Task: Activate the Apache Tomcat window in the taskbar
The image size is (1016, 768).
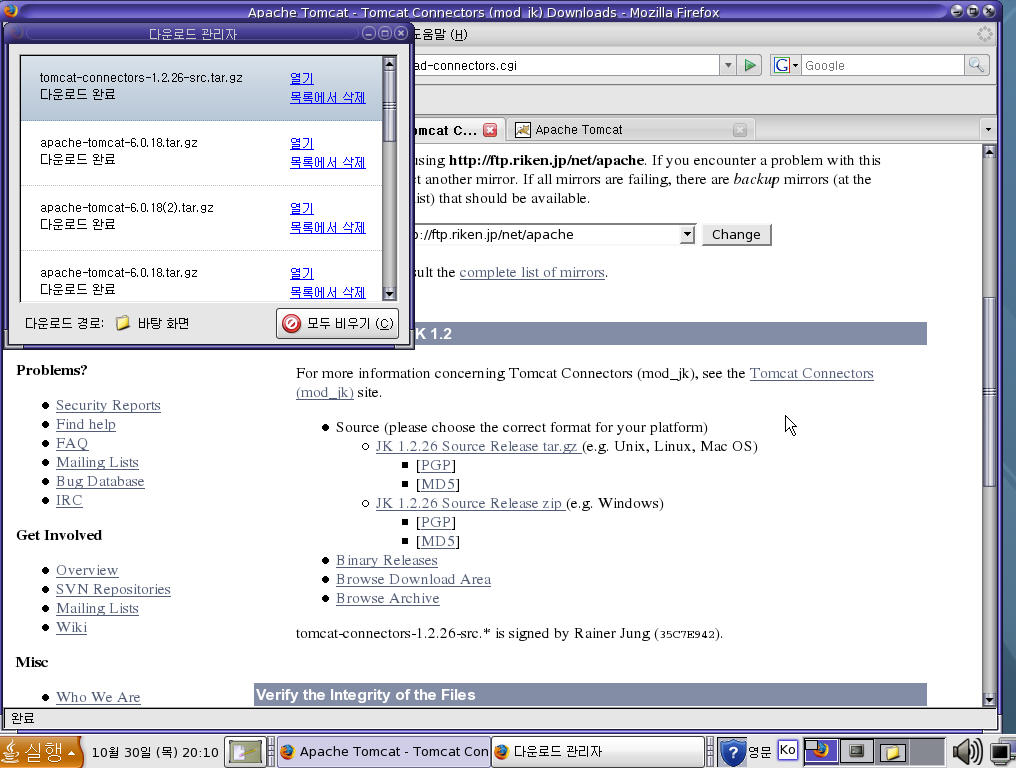Action: click(384, 752)
